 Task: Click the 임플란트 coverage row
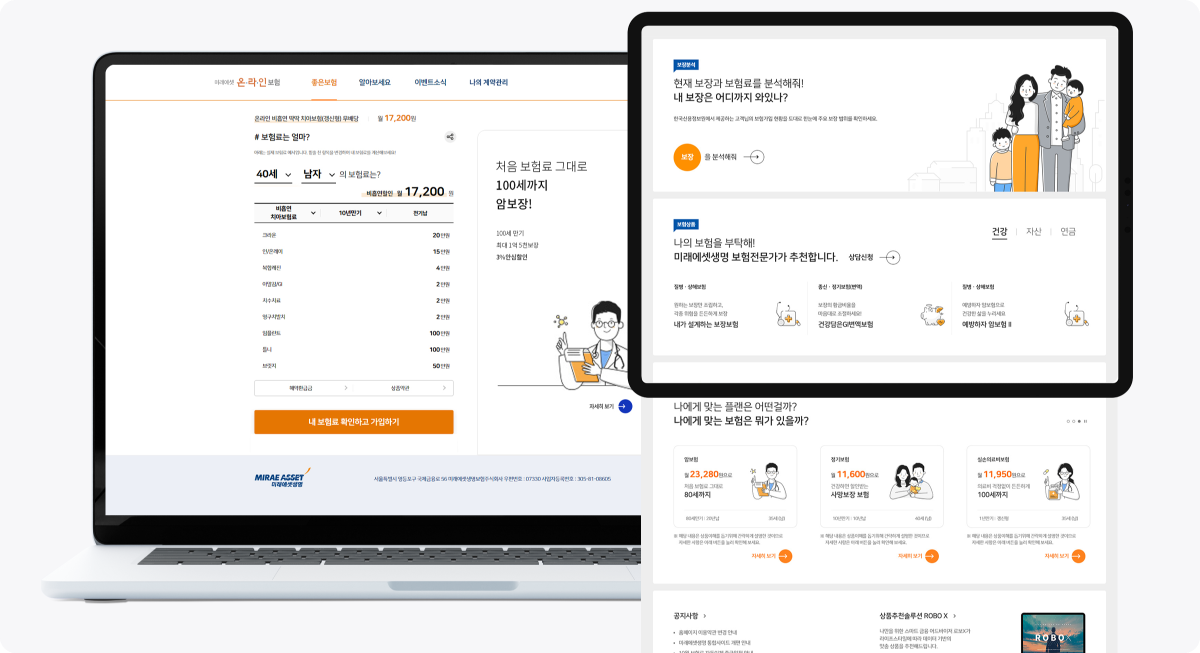(354, 332)
